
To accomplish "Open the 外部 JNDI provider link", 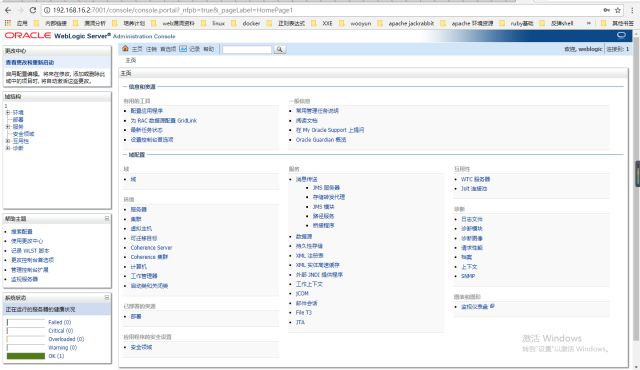I will [319, 275].
